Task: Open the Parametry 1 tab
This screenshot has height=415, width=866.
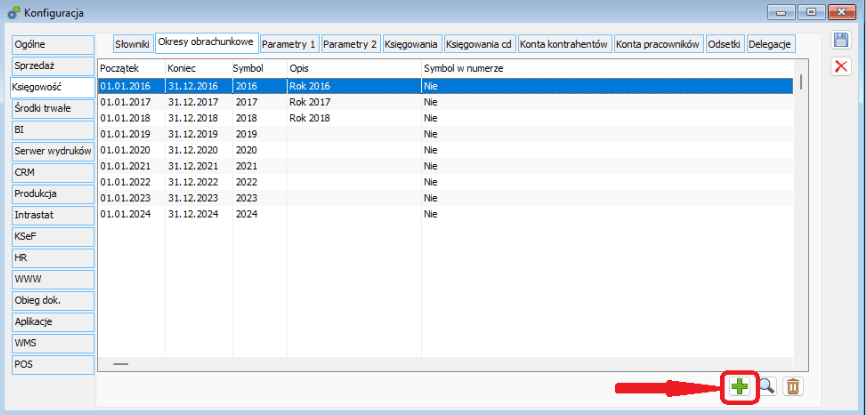Action: click(x=291, y=44)
